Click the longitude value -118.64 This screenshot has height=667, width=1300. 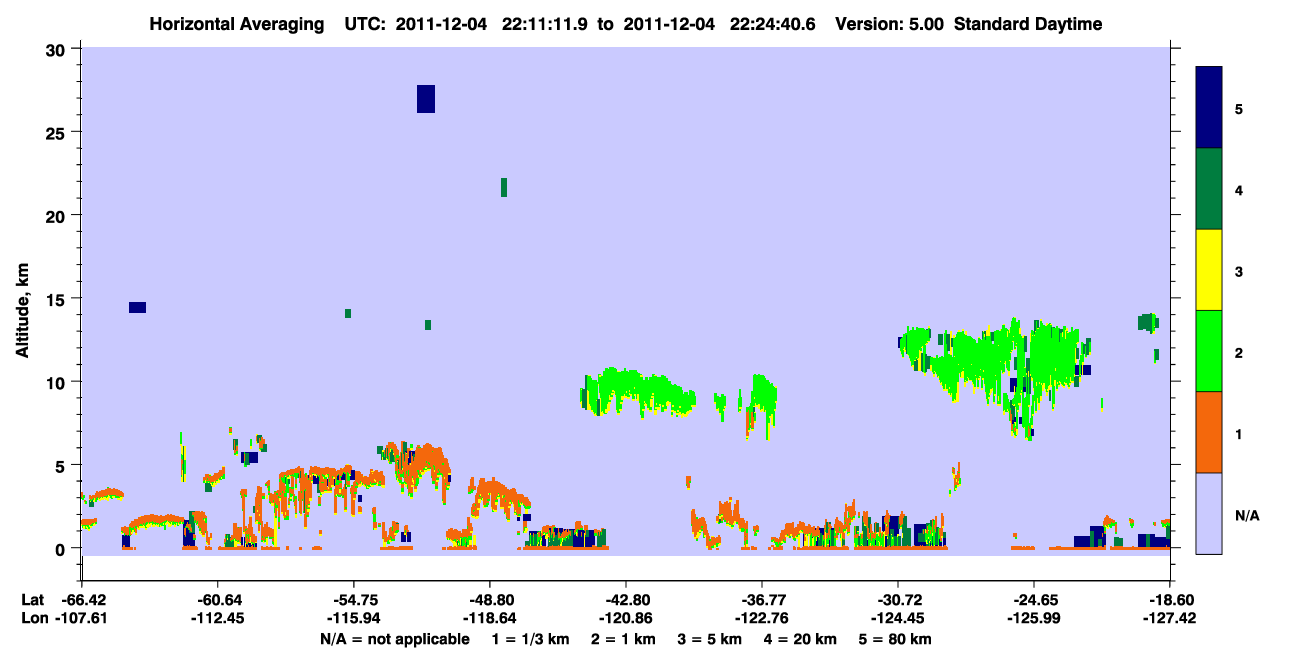[489, 618]
